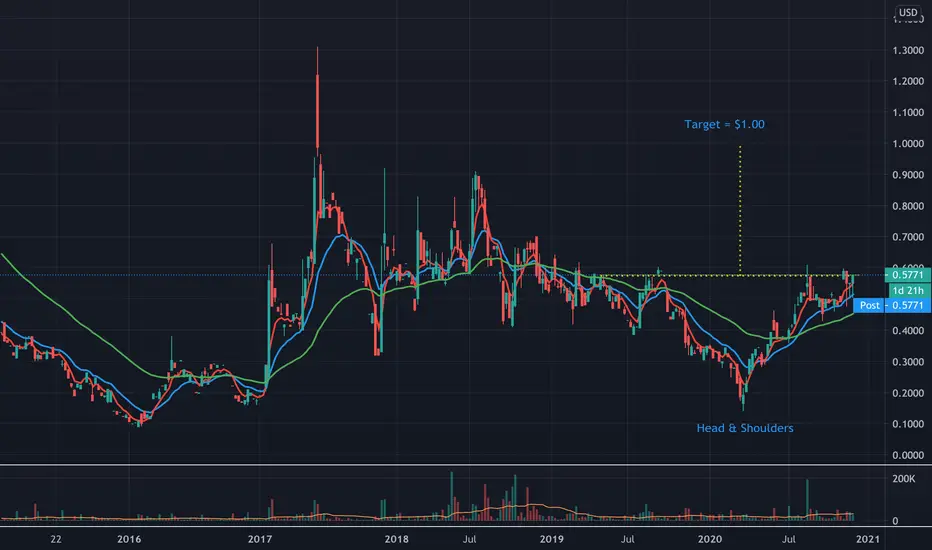Image resolution: width=932 pixels, height=550 pixels.
Task: Click the 1d 21h countdown label
Action: pyautogui.click(x=909, y=290)
